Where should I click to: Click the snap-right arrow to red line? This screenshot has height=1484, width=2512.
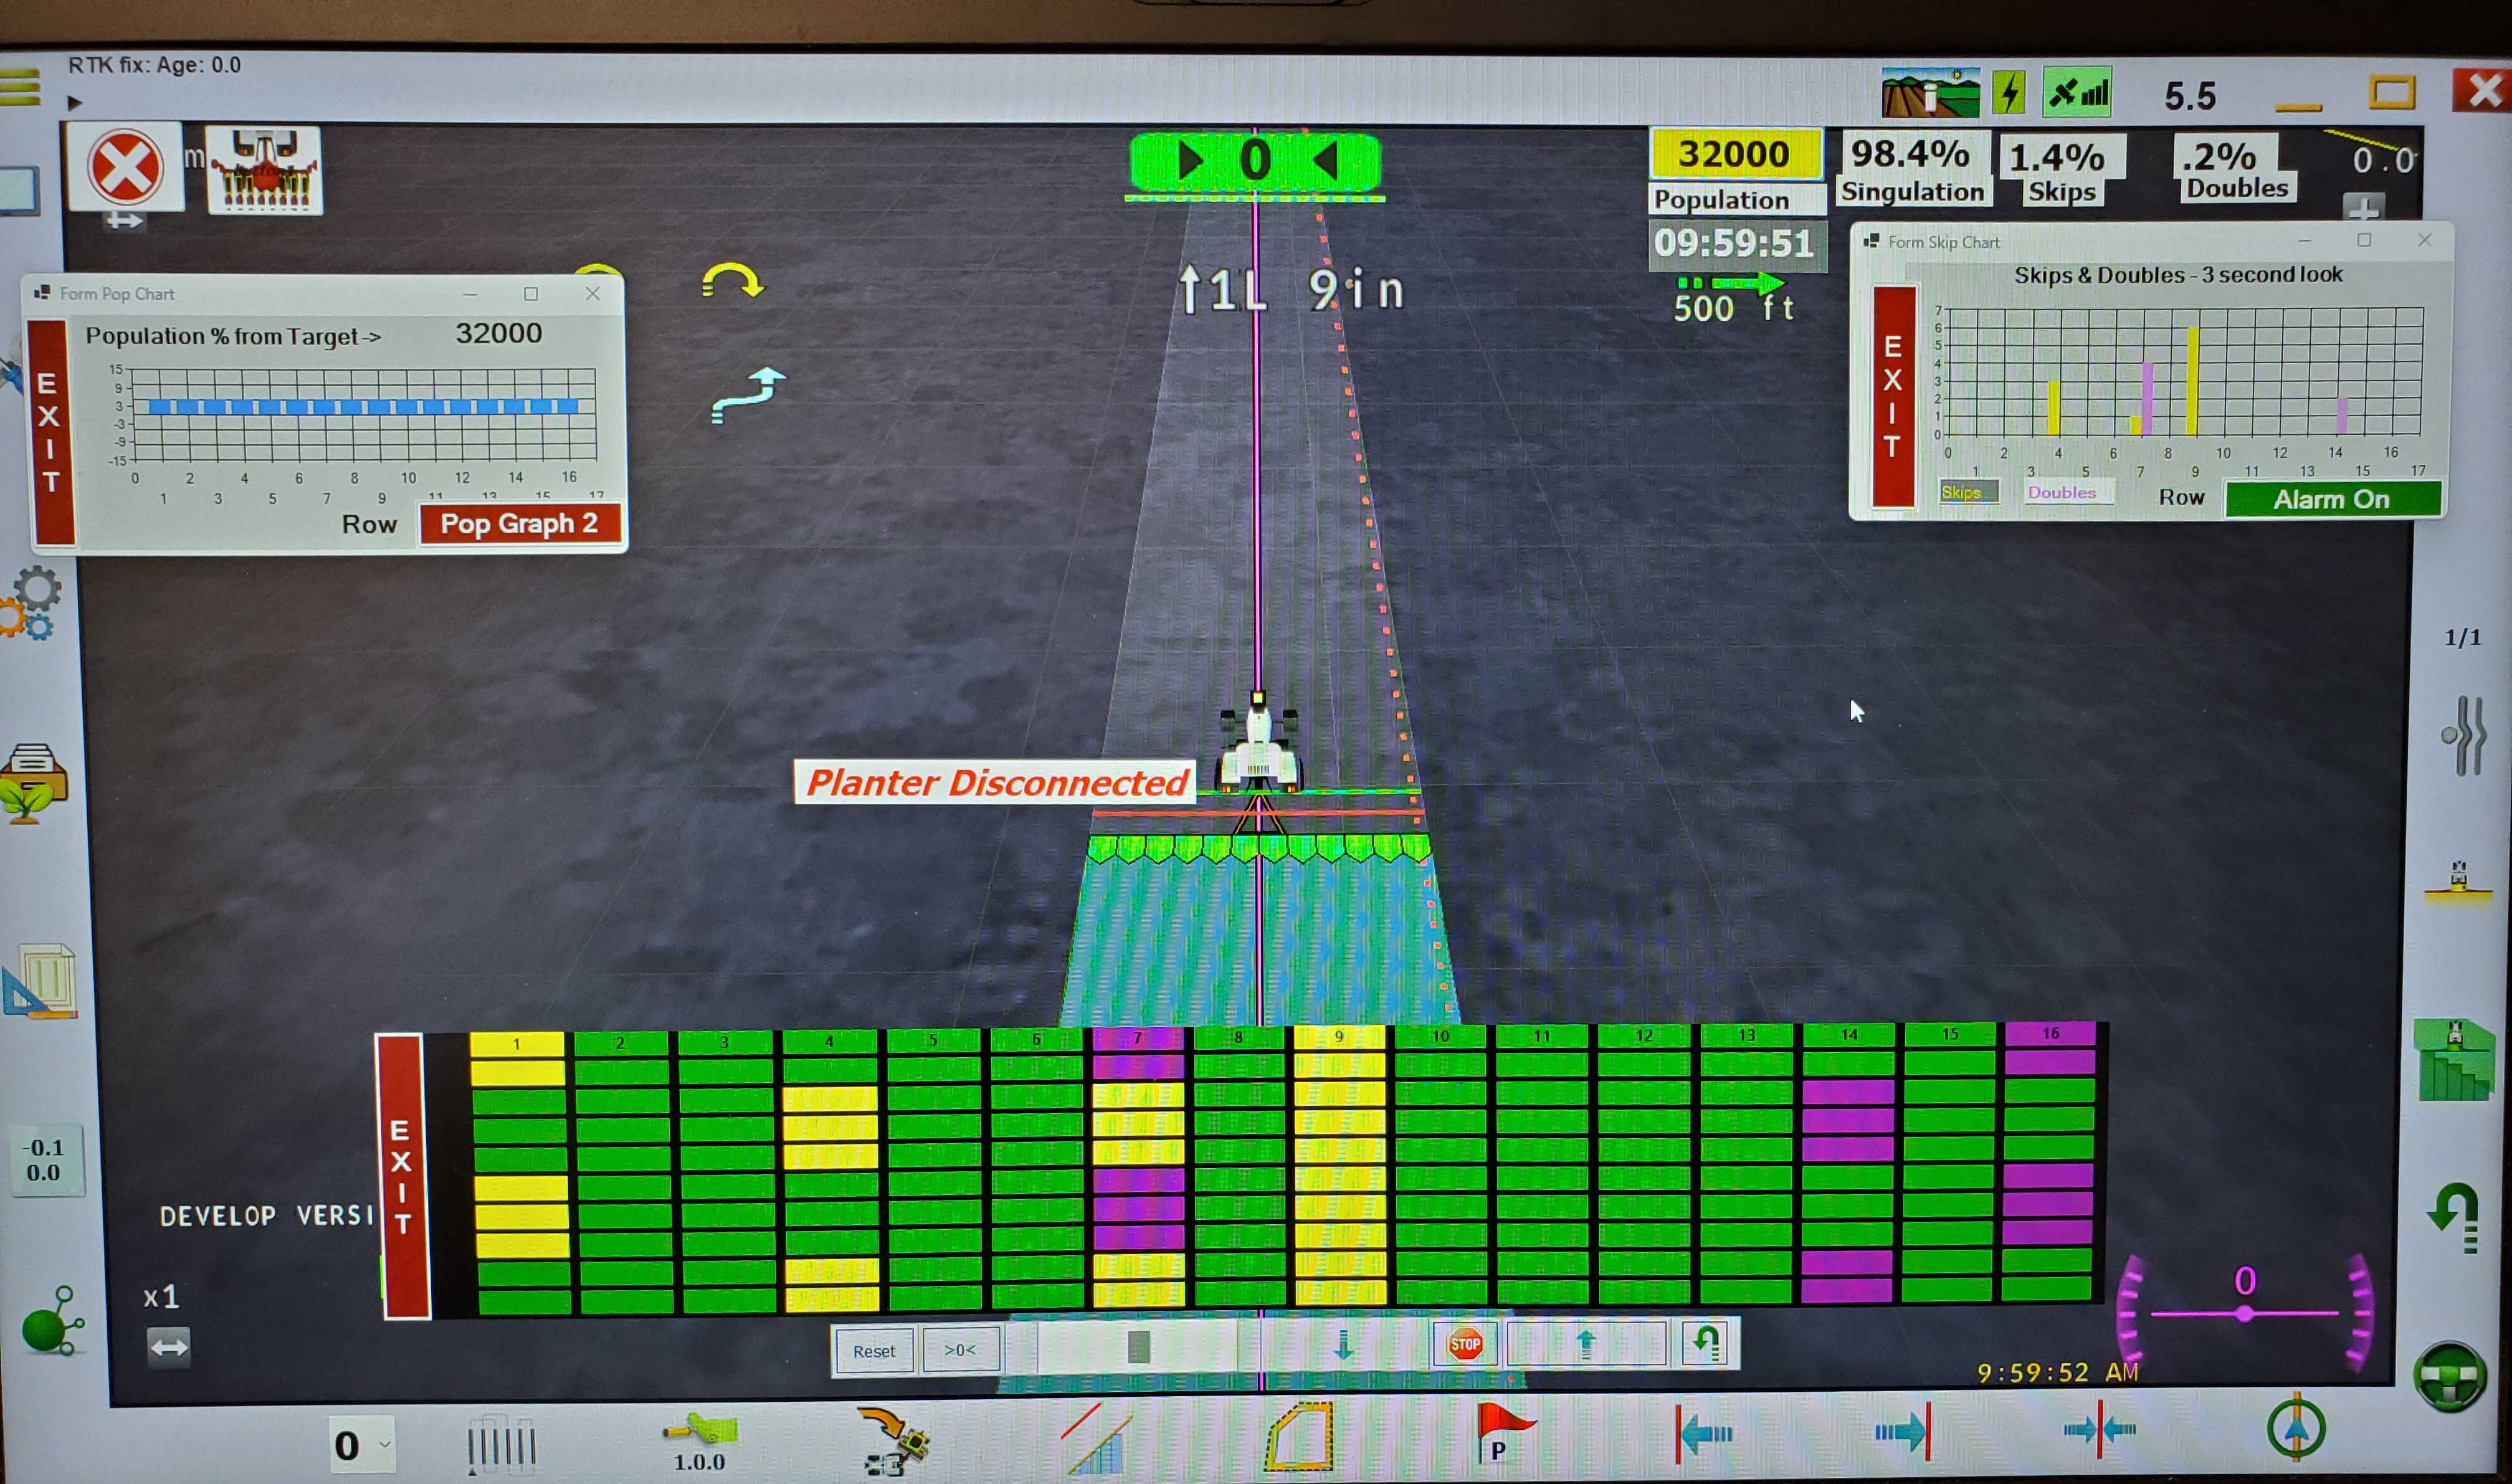pyautogui.click(x=1902, y=1432)
